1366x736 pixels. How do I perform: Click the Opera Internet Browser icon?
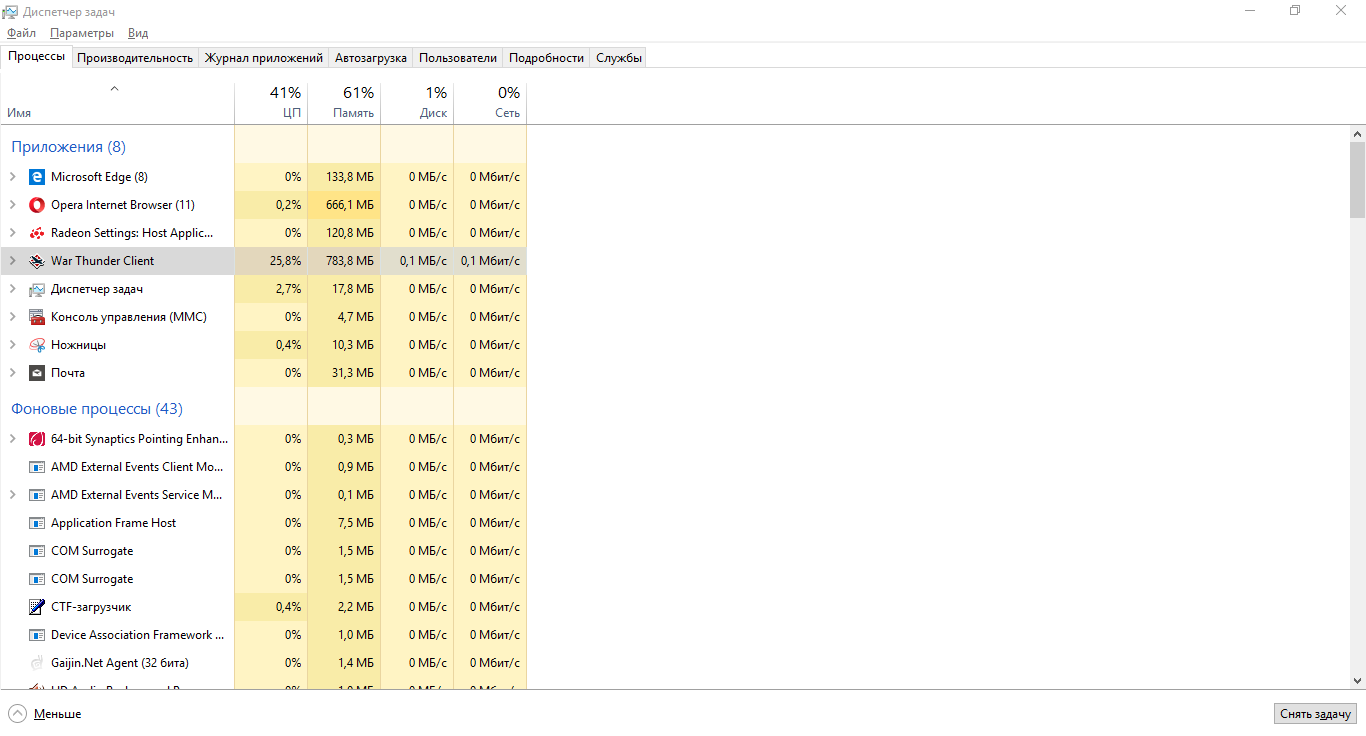pos(37,205)
